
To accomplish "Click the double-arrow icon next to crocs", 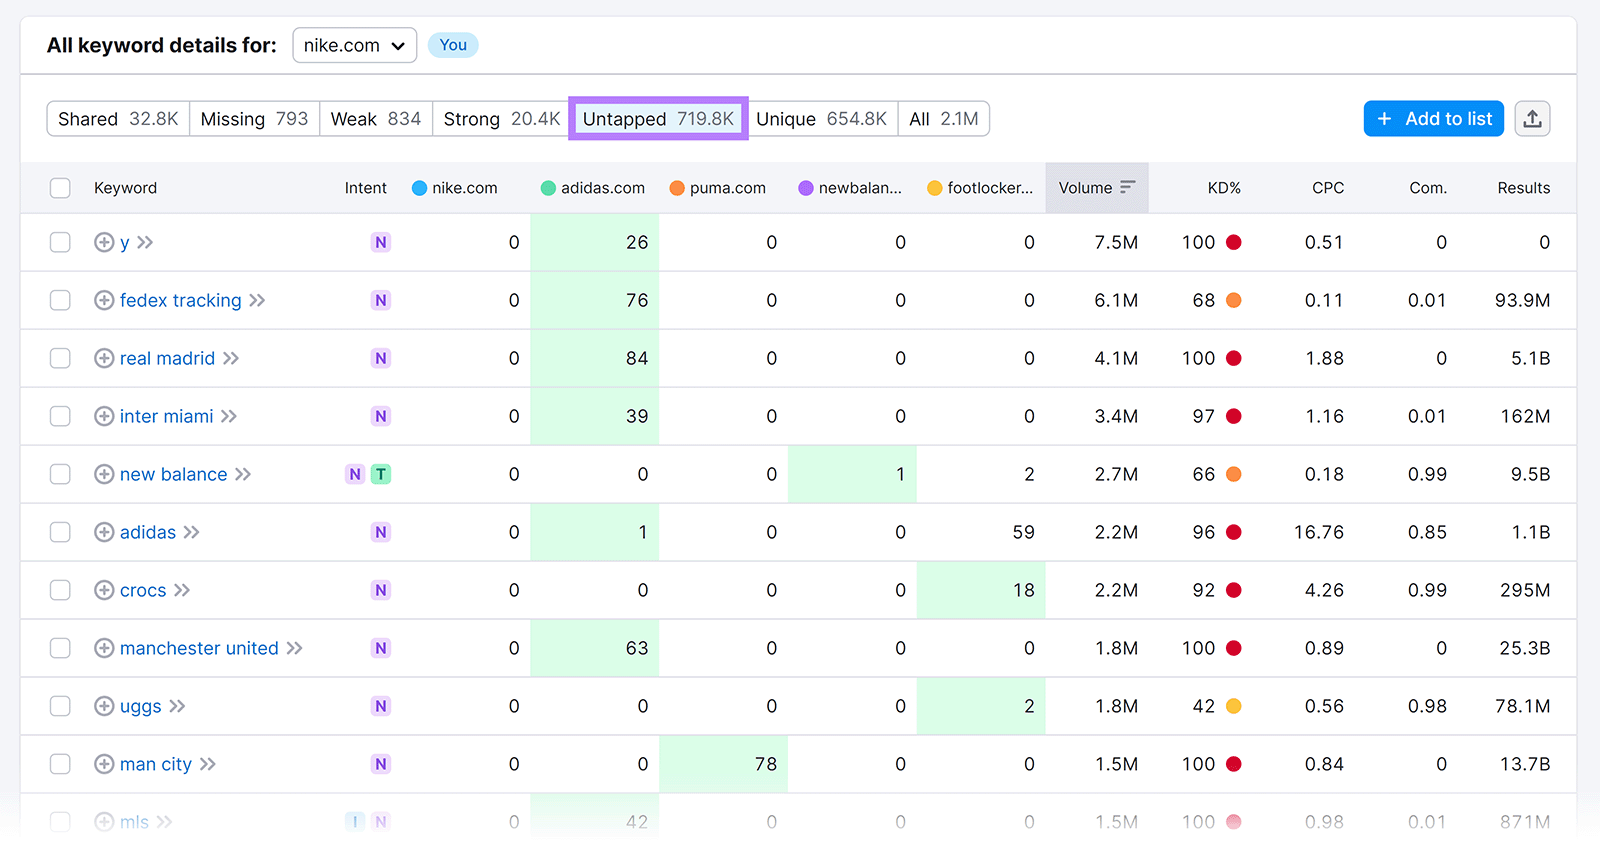I will click(182, 590).
